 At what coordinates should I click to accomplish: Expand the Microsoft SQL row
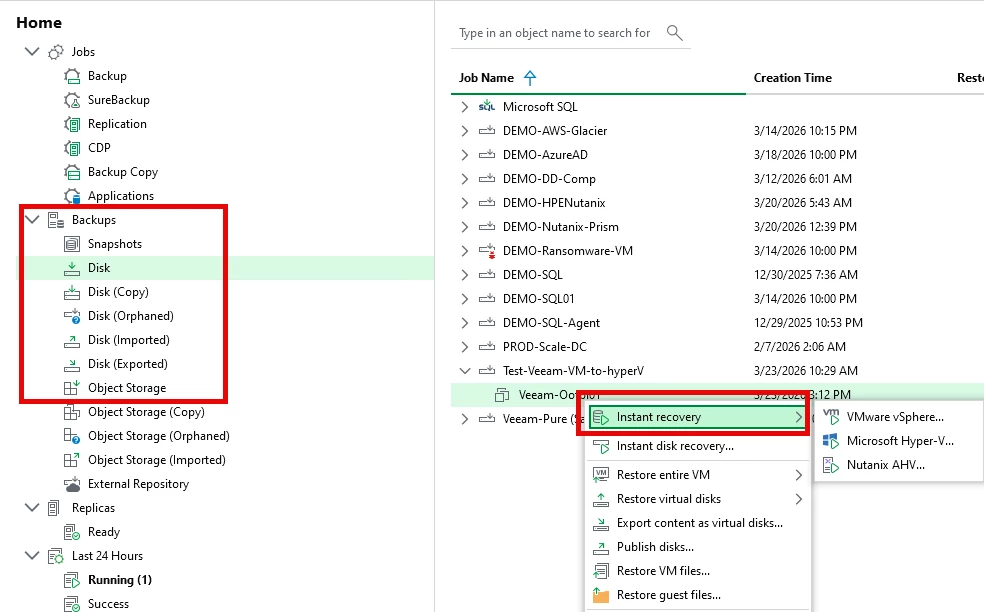click(464, 107)
